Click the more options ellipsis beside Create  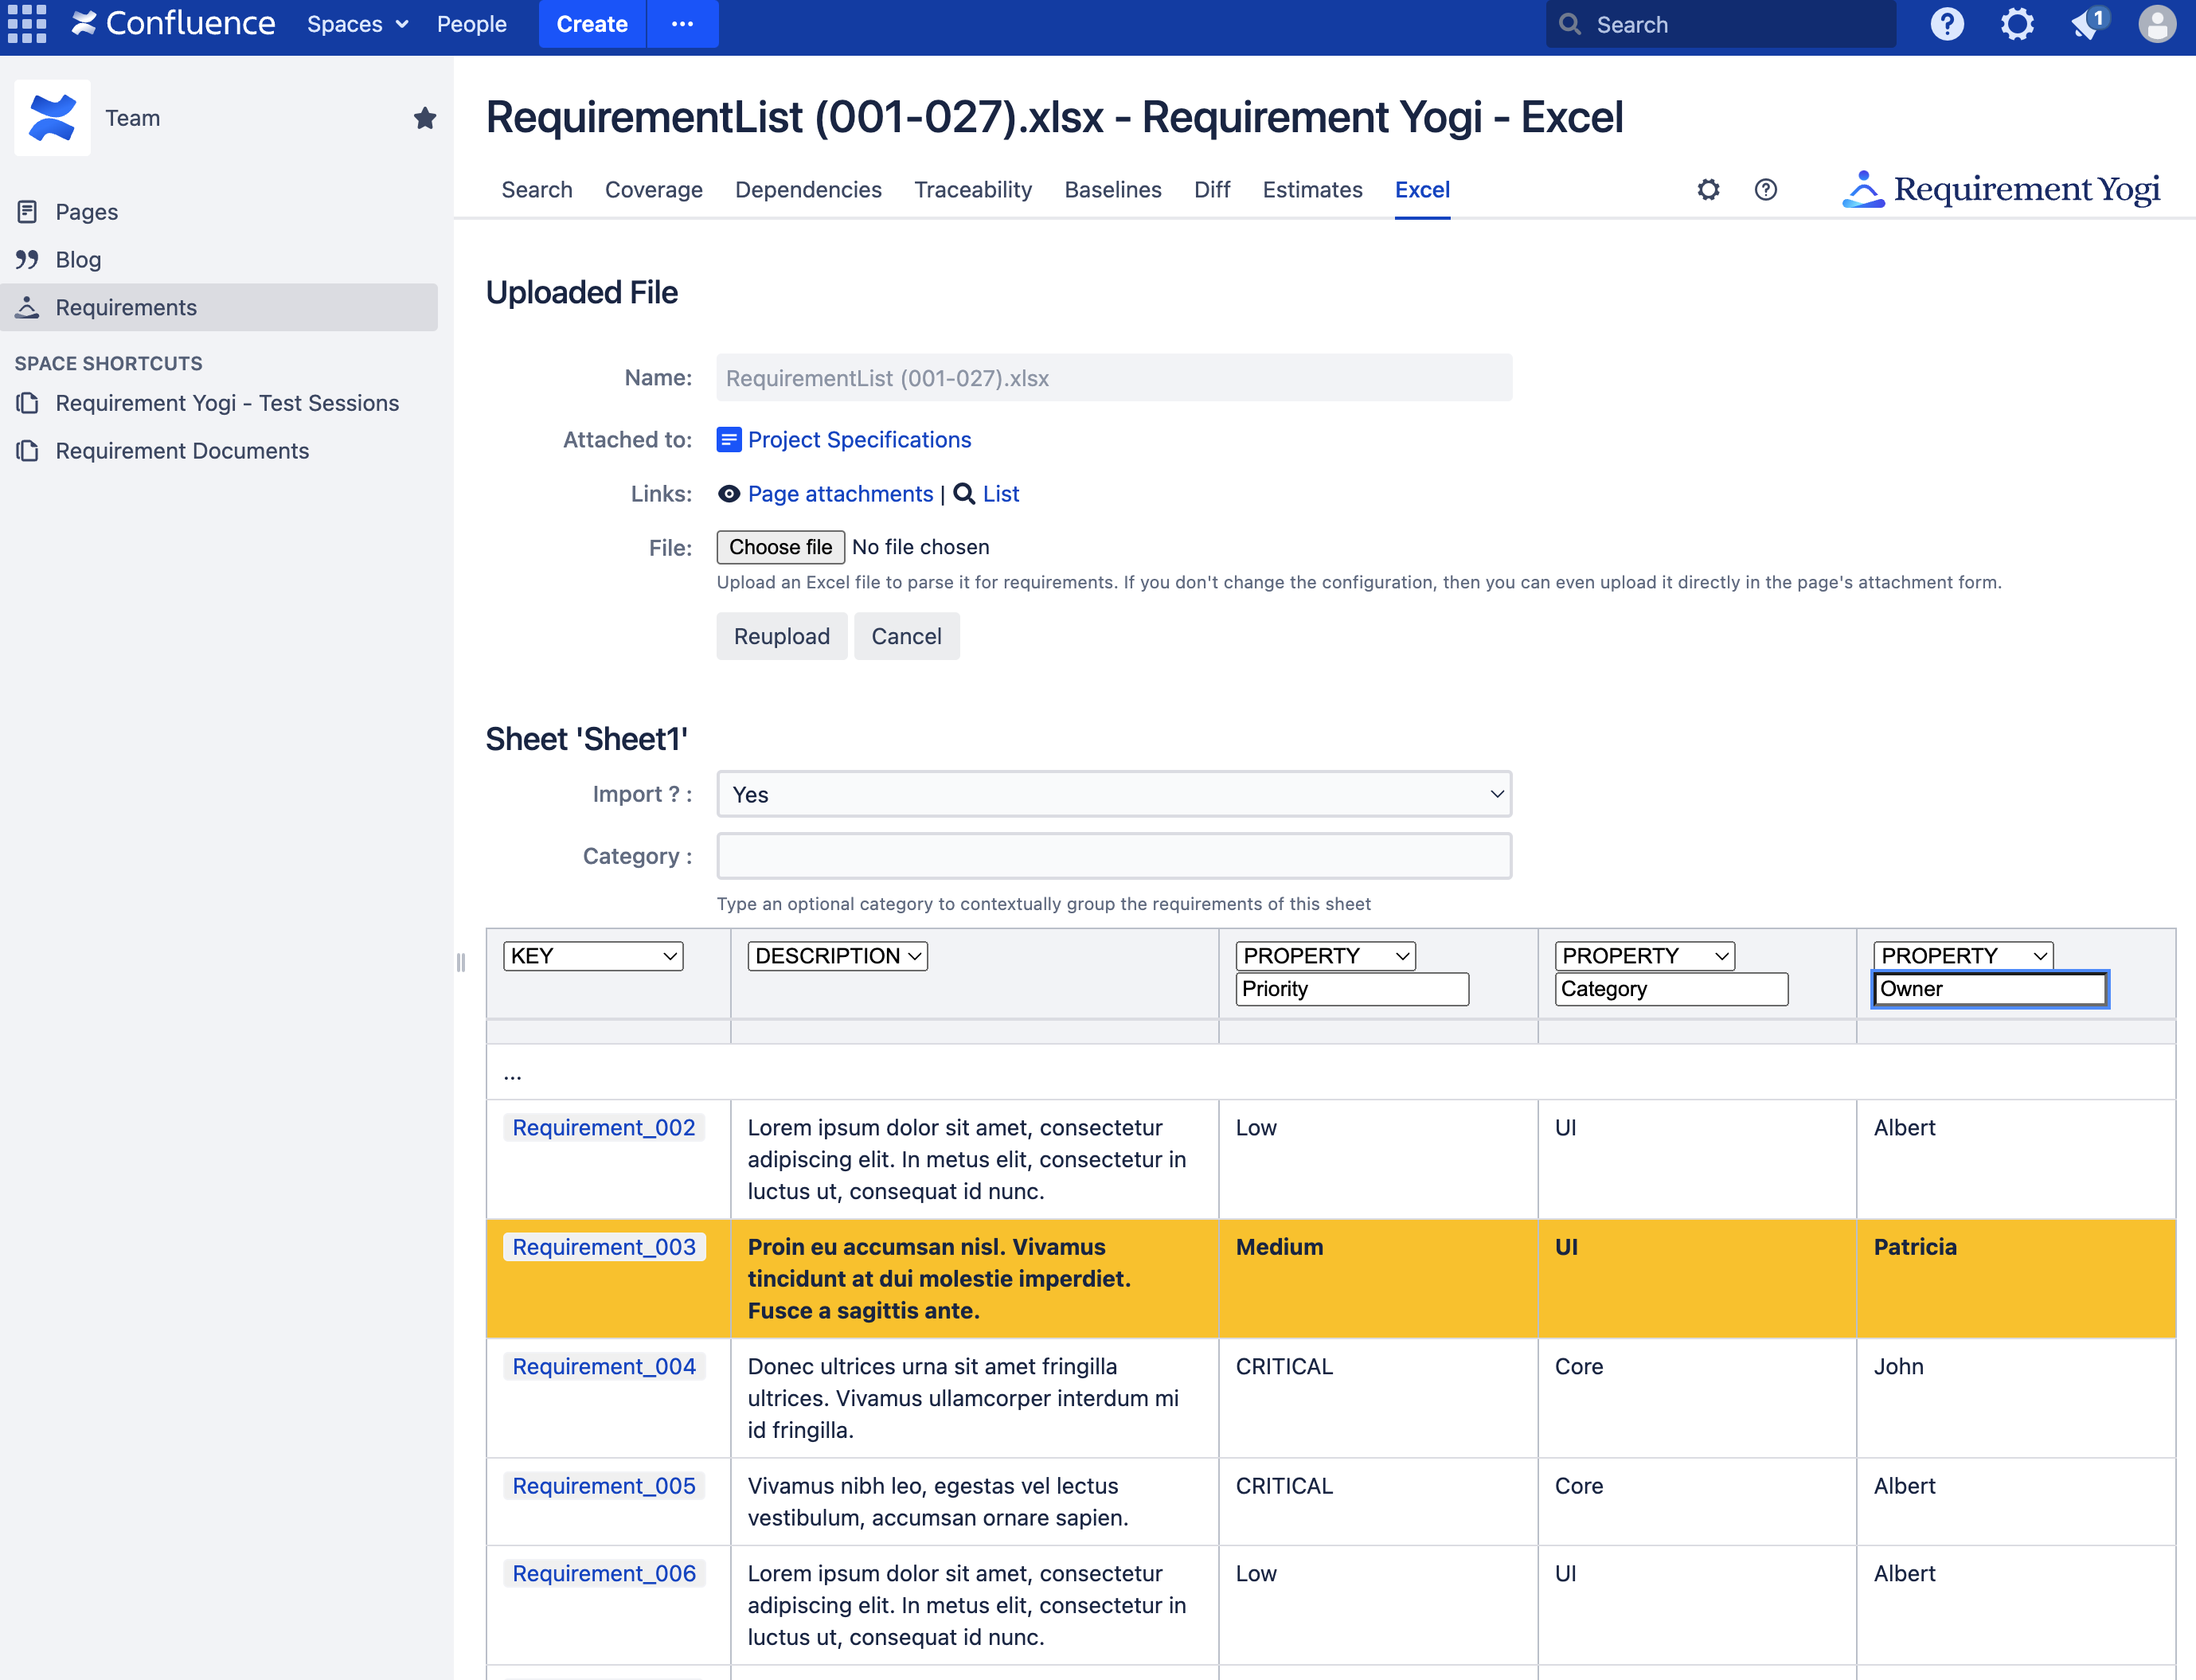pos(682,24)
